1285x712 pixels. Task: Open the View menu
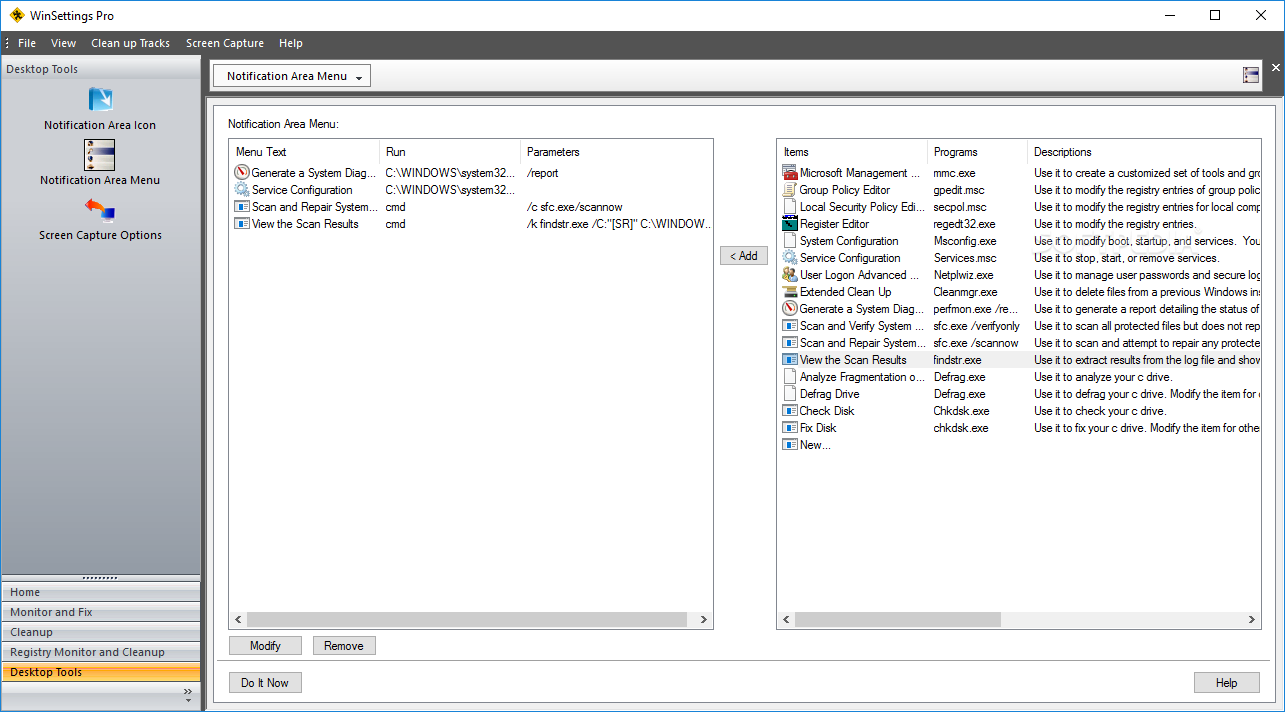coord(64,43)
